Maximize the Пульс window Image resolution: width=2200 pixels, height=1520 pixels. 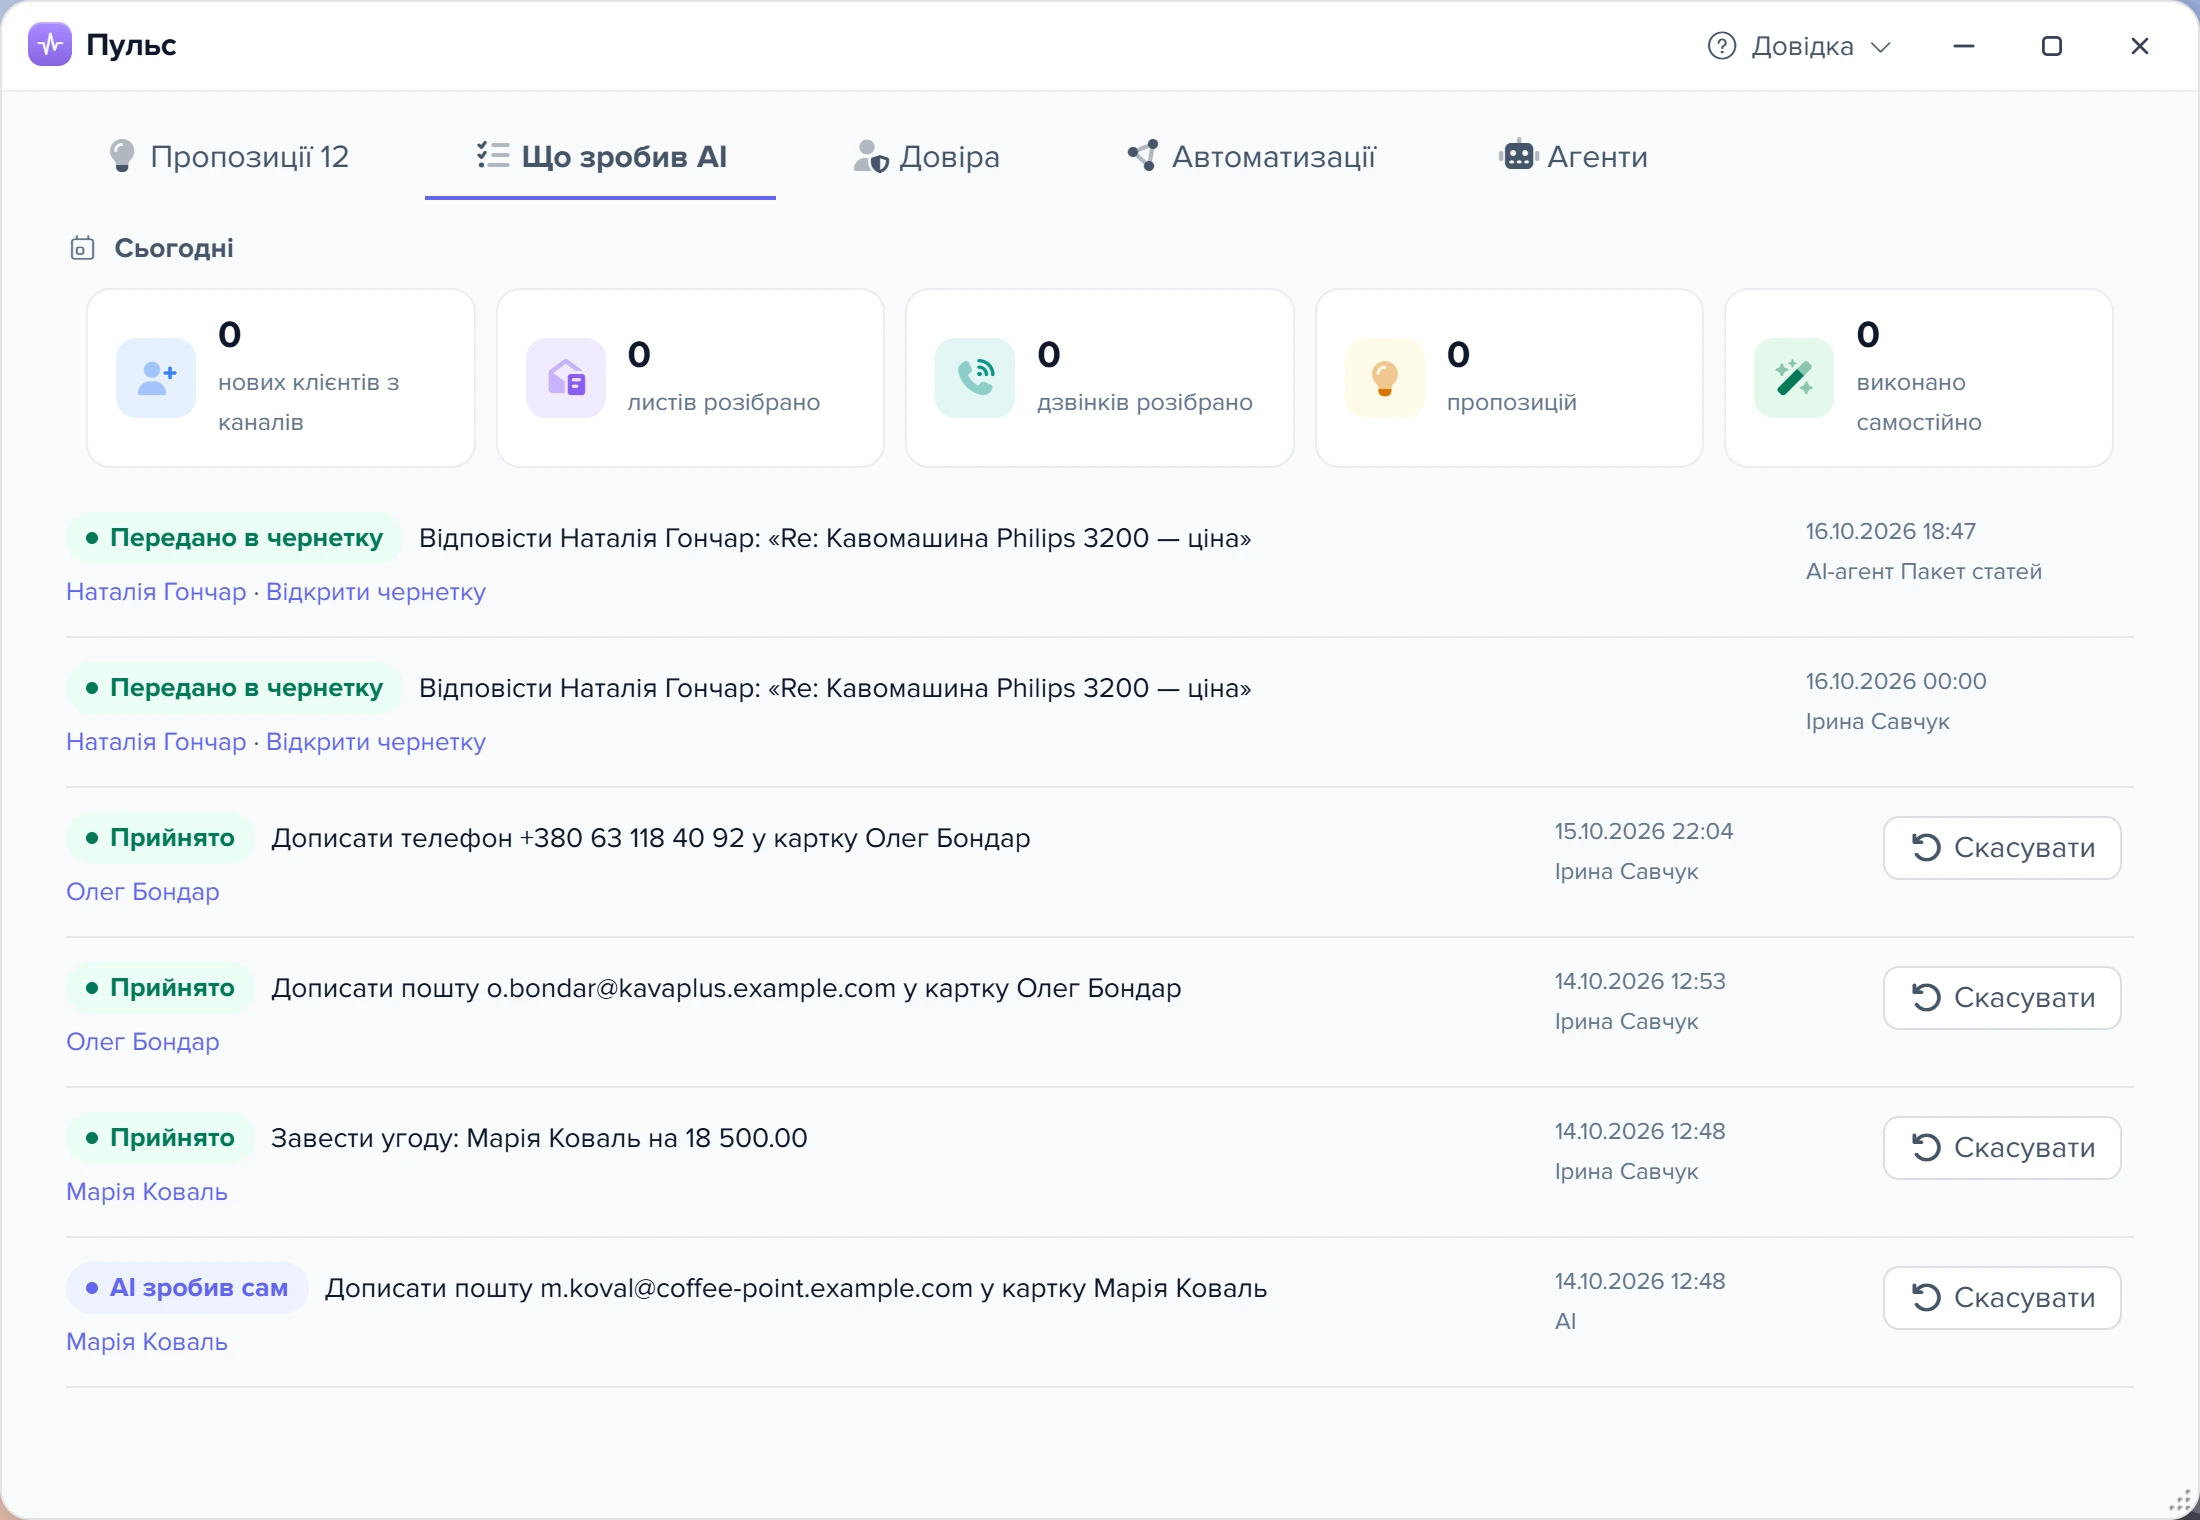click(2051, 46)
